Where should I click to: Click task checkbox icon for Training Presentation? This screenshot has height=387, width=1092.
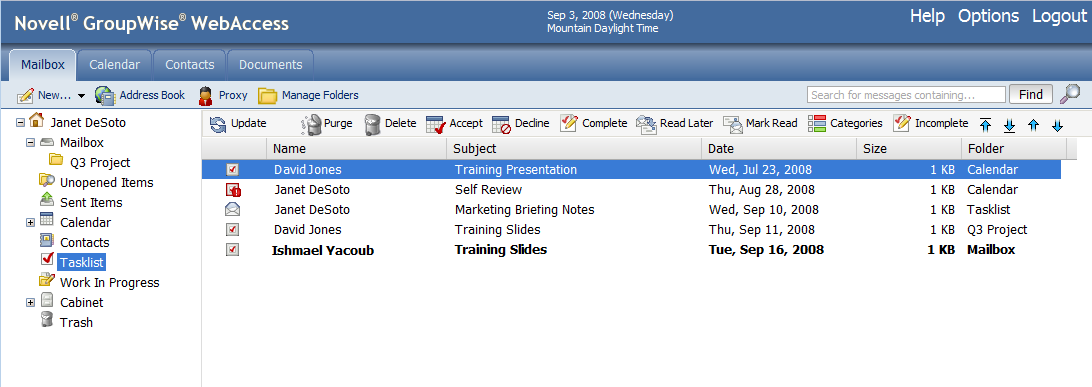click(x=233, y=169)
